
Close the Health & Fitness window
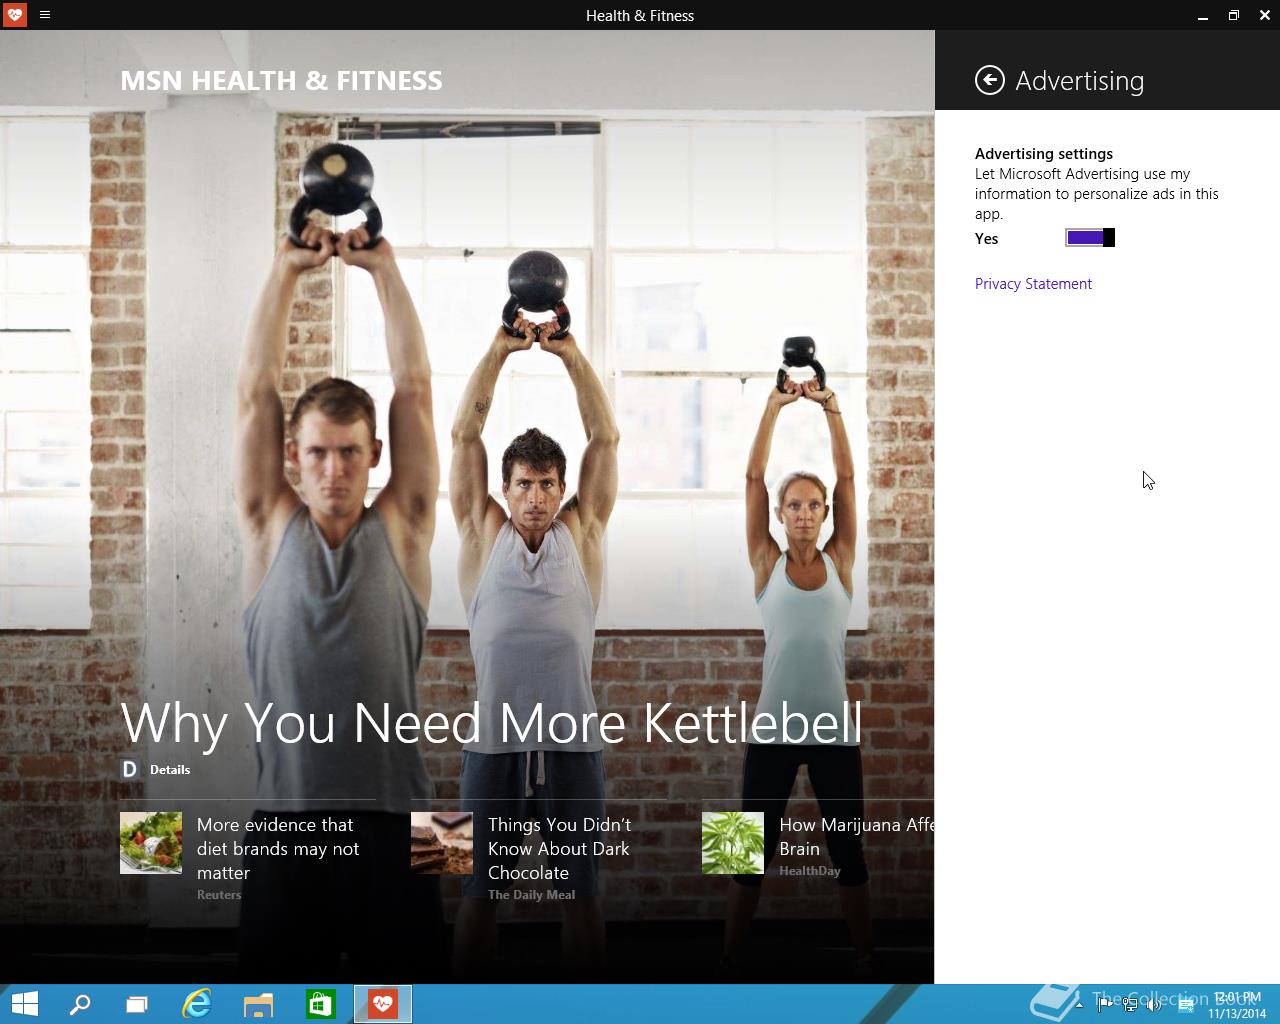pyautogui.click(x=1265, y=15)
